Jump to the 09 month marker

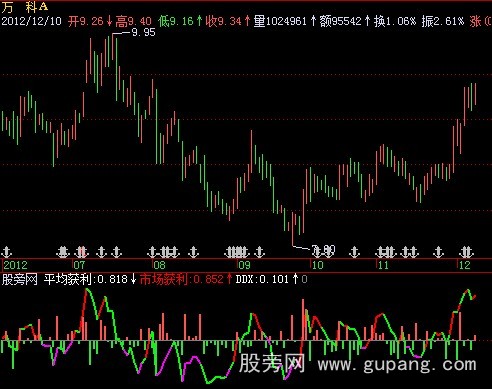[244, 265]
